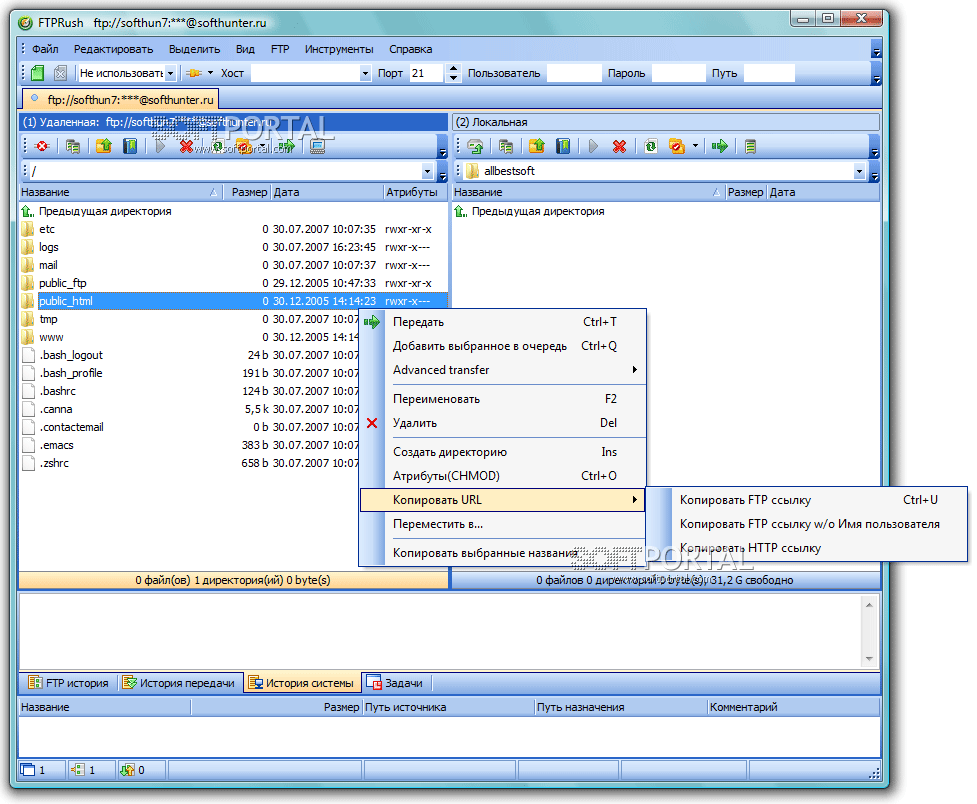Go up a directory in remote pane toolbar
The width and height of the screenshot is (977, 804).
103,146
